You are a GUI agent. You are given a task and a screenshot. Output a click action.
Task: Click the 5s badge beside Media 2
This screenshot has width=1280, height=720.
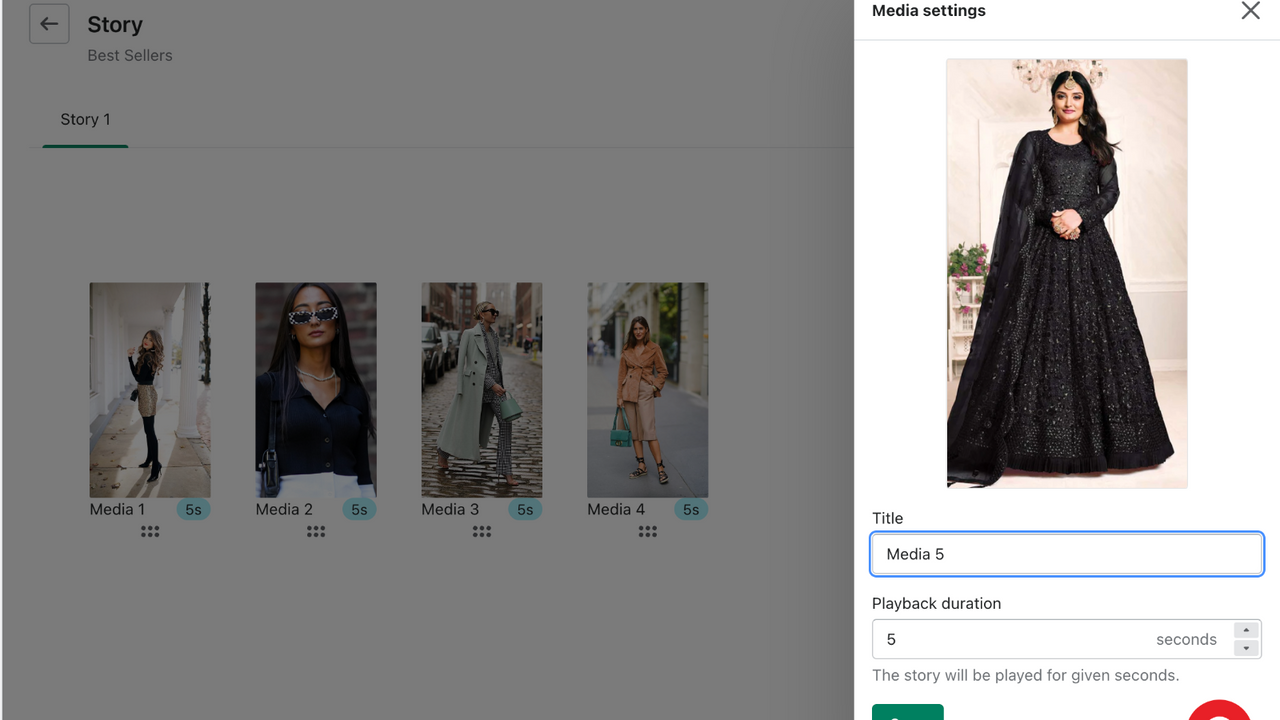pyautogui.click(x=359, y=509)
